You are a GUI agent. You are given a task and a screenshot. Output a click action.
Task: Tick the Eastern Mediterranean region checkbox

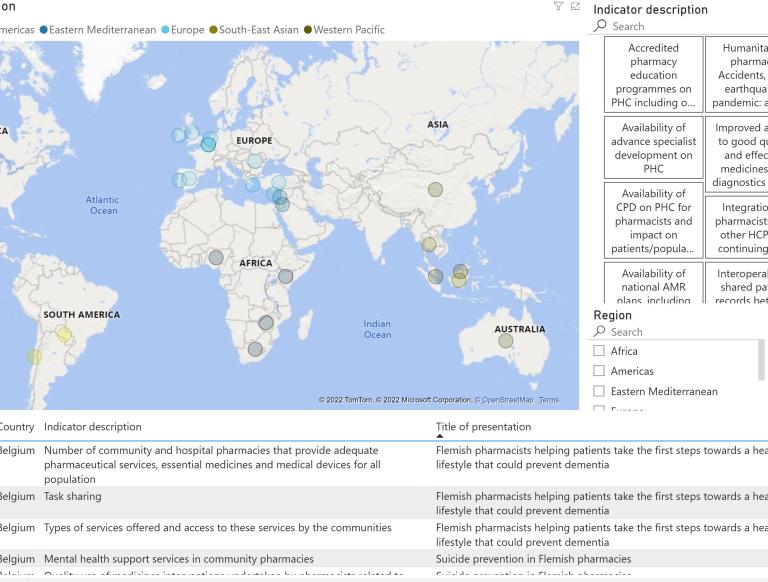point(600,391)
